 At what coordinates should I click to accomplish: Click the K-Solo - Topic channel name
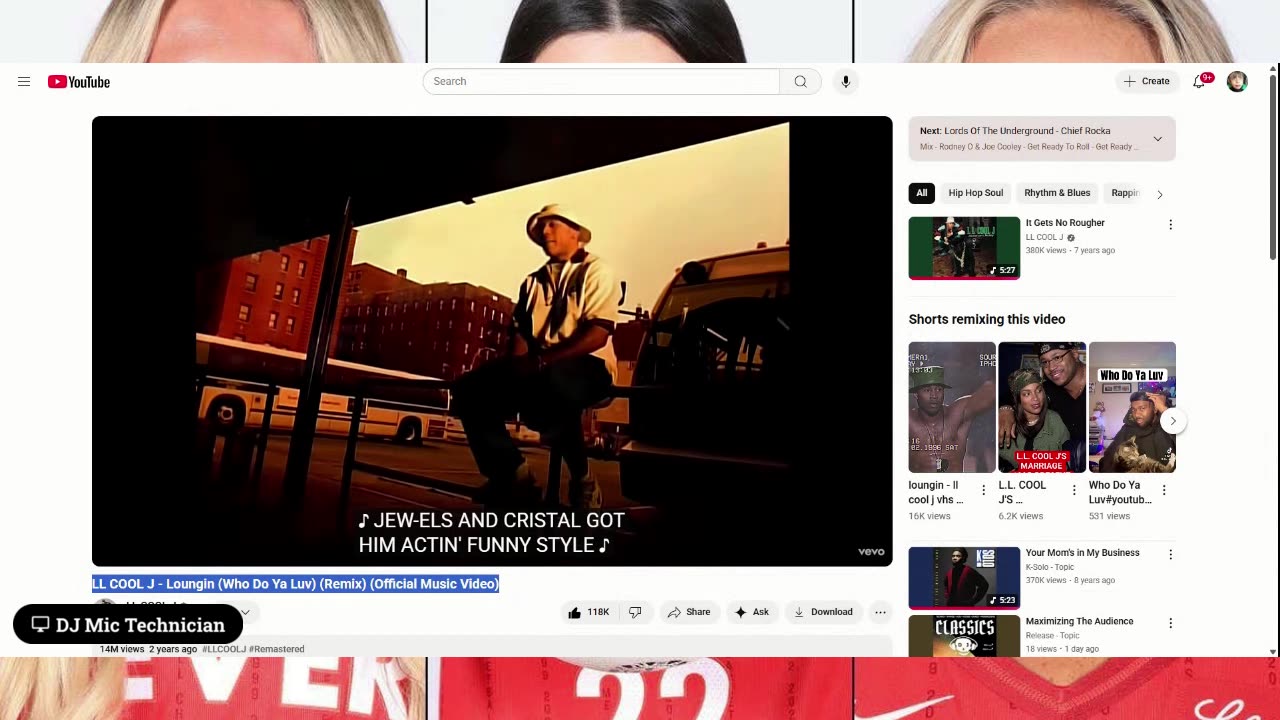[1049, 567]
